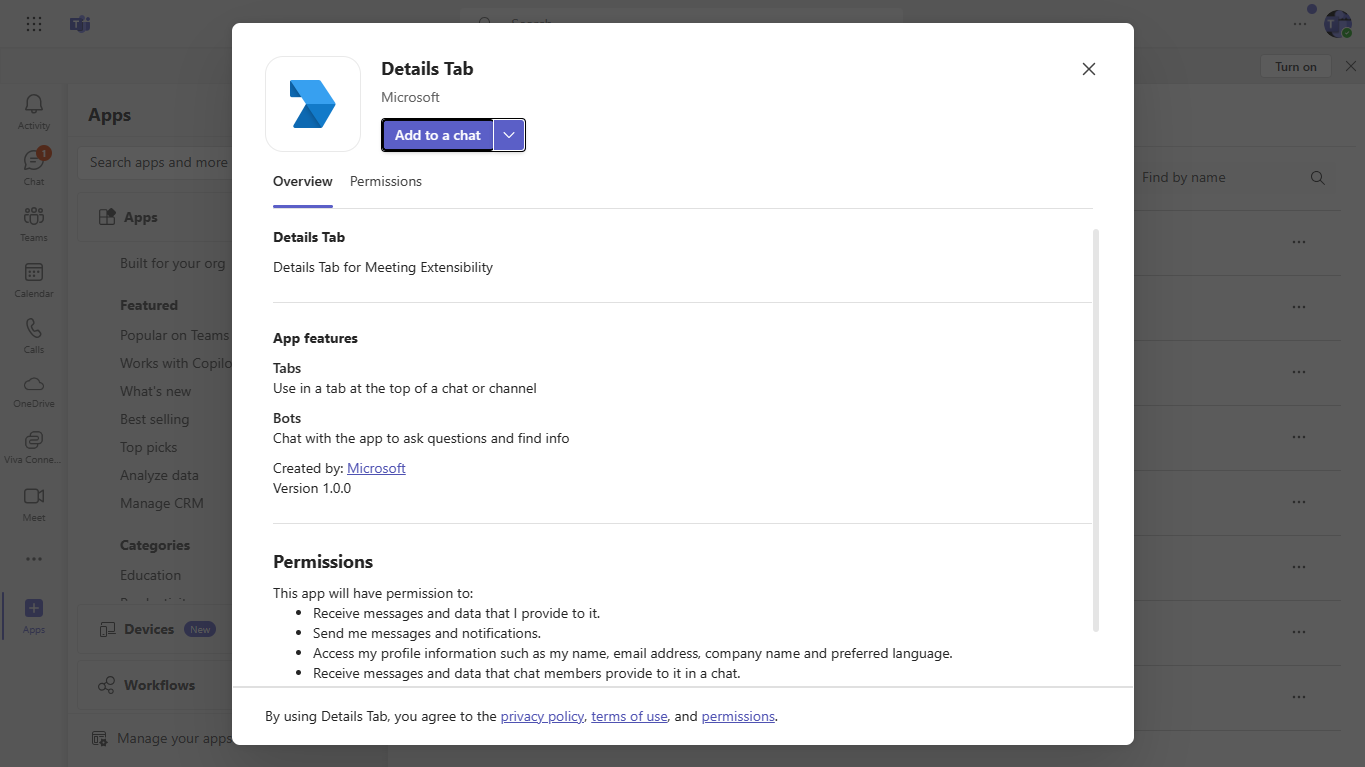
Task: Click the dialog vertical scrollbar
Action: (1096, 430)
